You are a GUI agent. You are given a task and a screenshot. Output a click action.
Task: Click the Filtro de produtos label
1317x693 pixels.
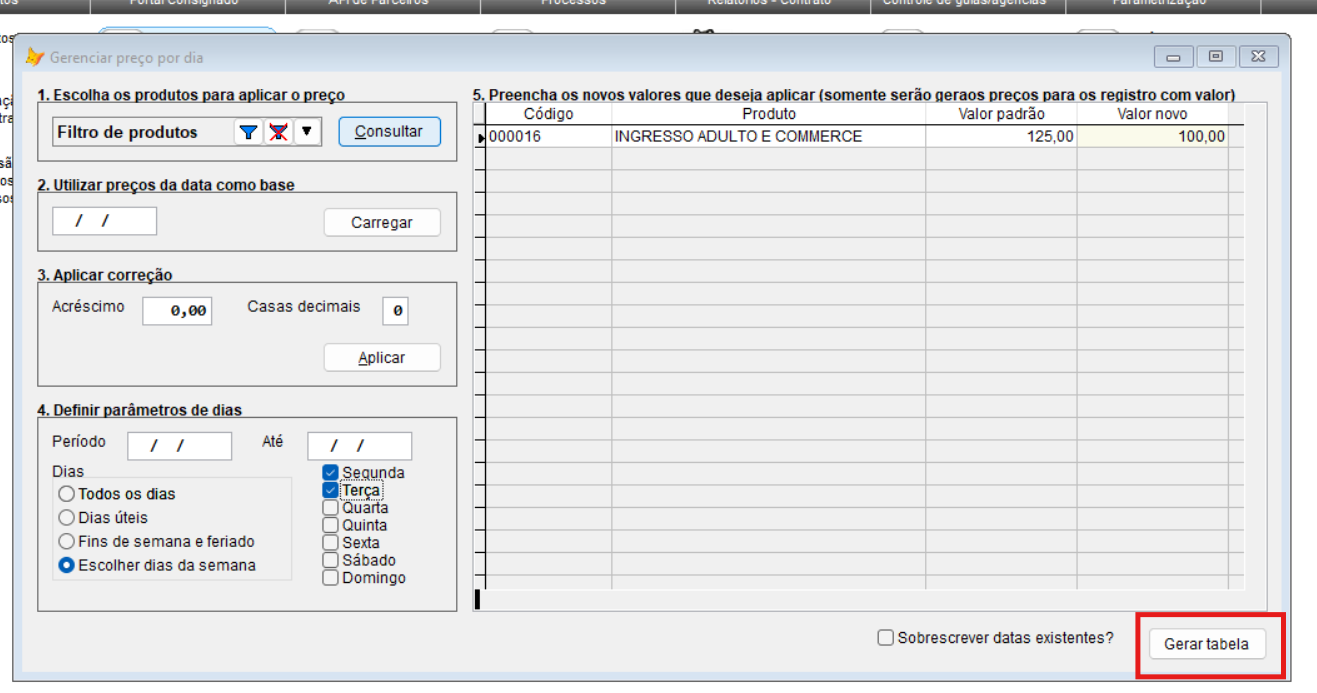click(x=128, y=132)
